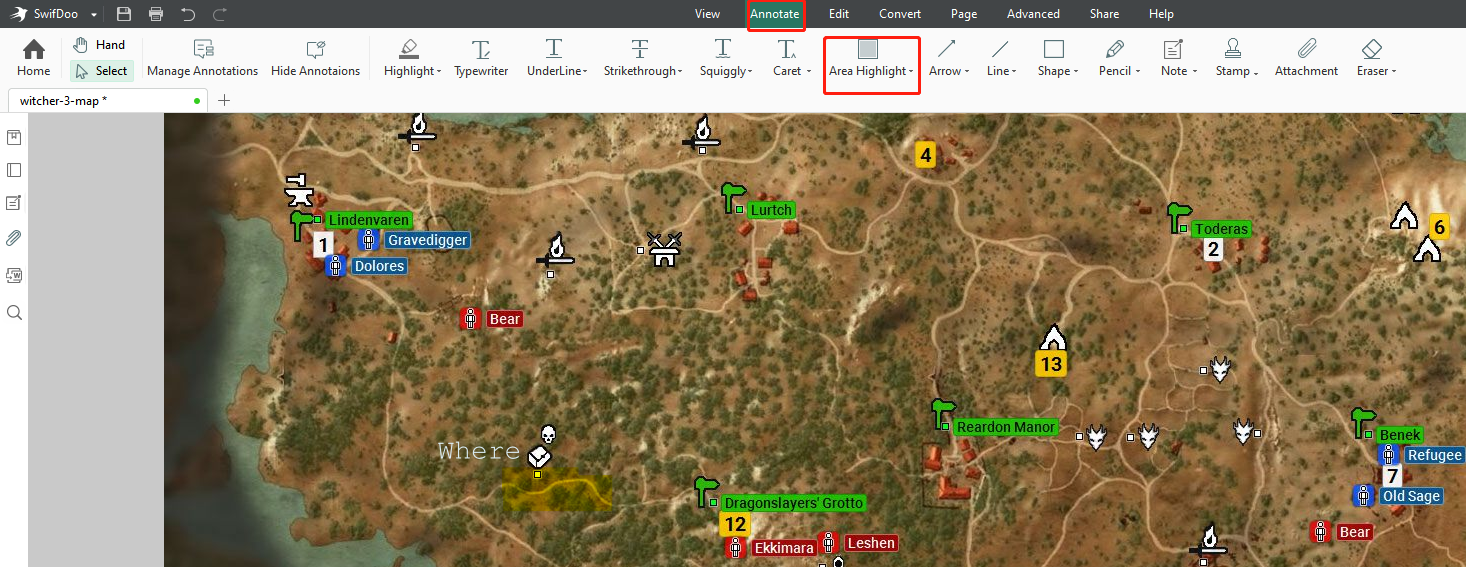Click Hide Annotations tool
Viewport: 1466px width, 567px height.
pos(316,58)
